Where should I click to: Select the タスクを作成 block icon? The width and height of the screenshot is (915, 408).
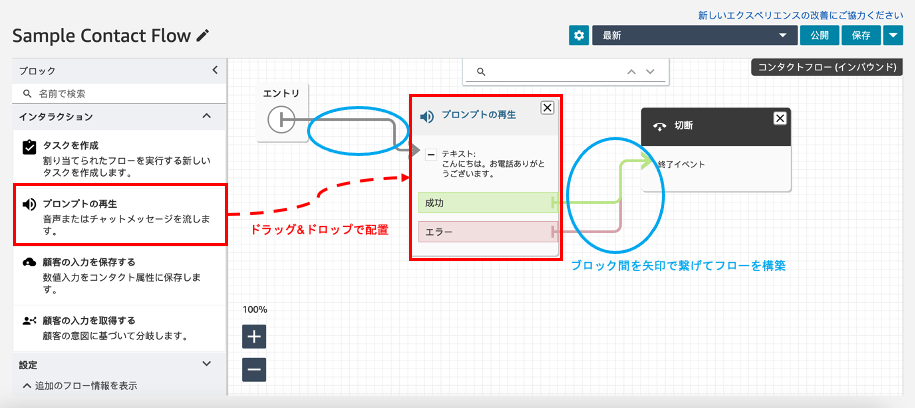29,147
